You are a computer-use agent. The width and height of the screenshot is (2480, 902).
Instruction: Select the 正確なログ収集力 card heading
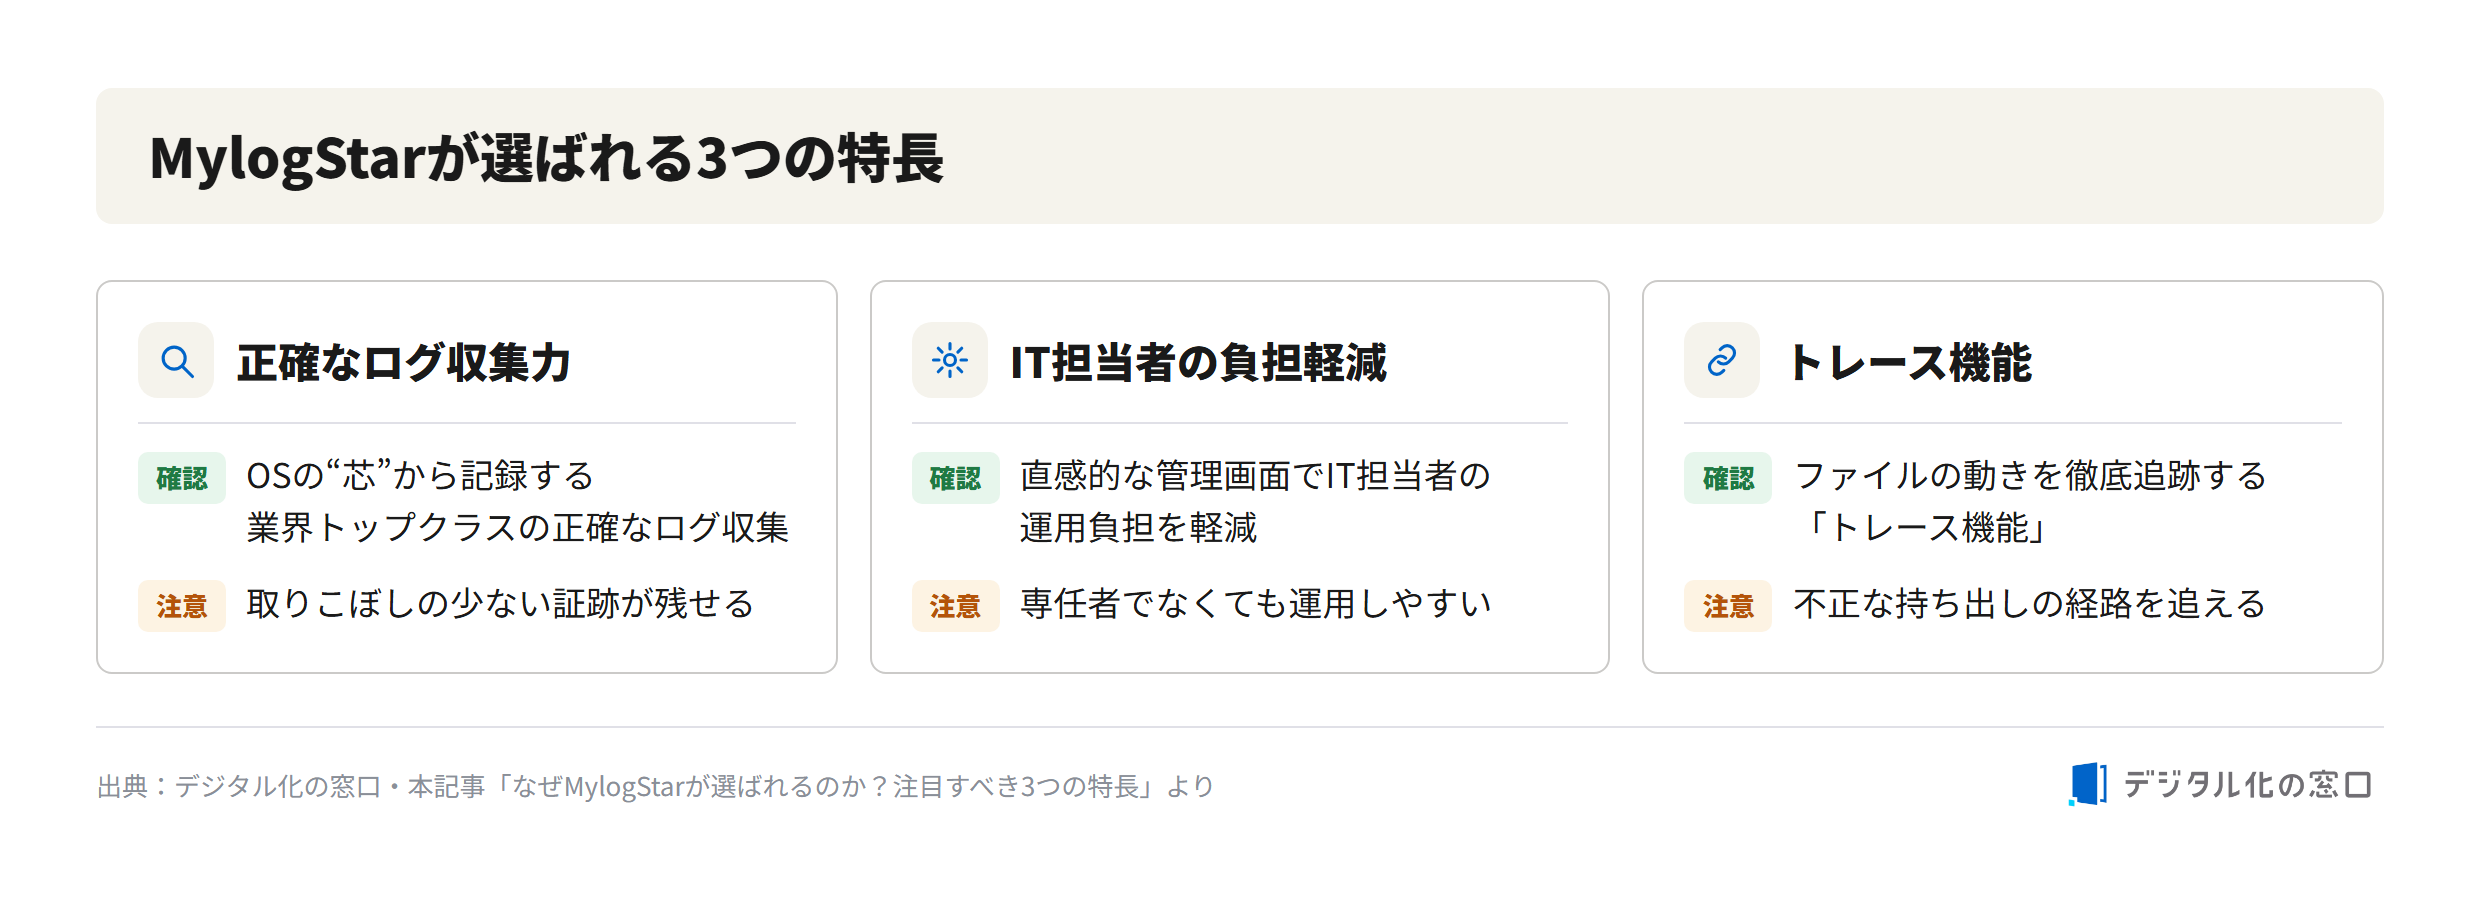(404, 362)
